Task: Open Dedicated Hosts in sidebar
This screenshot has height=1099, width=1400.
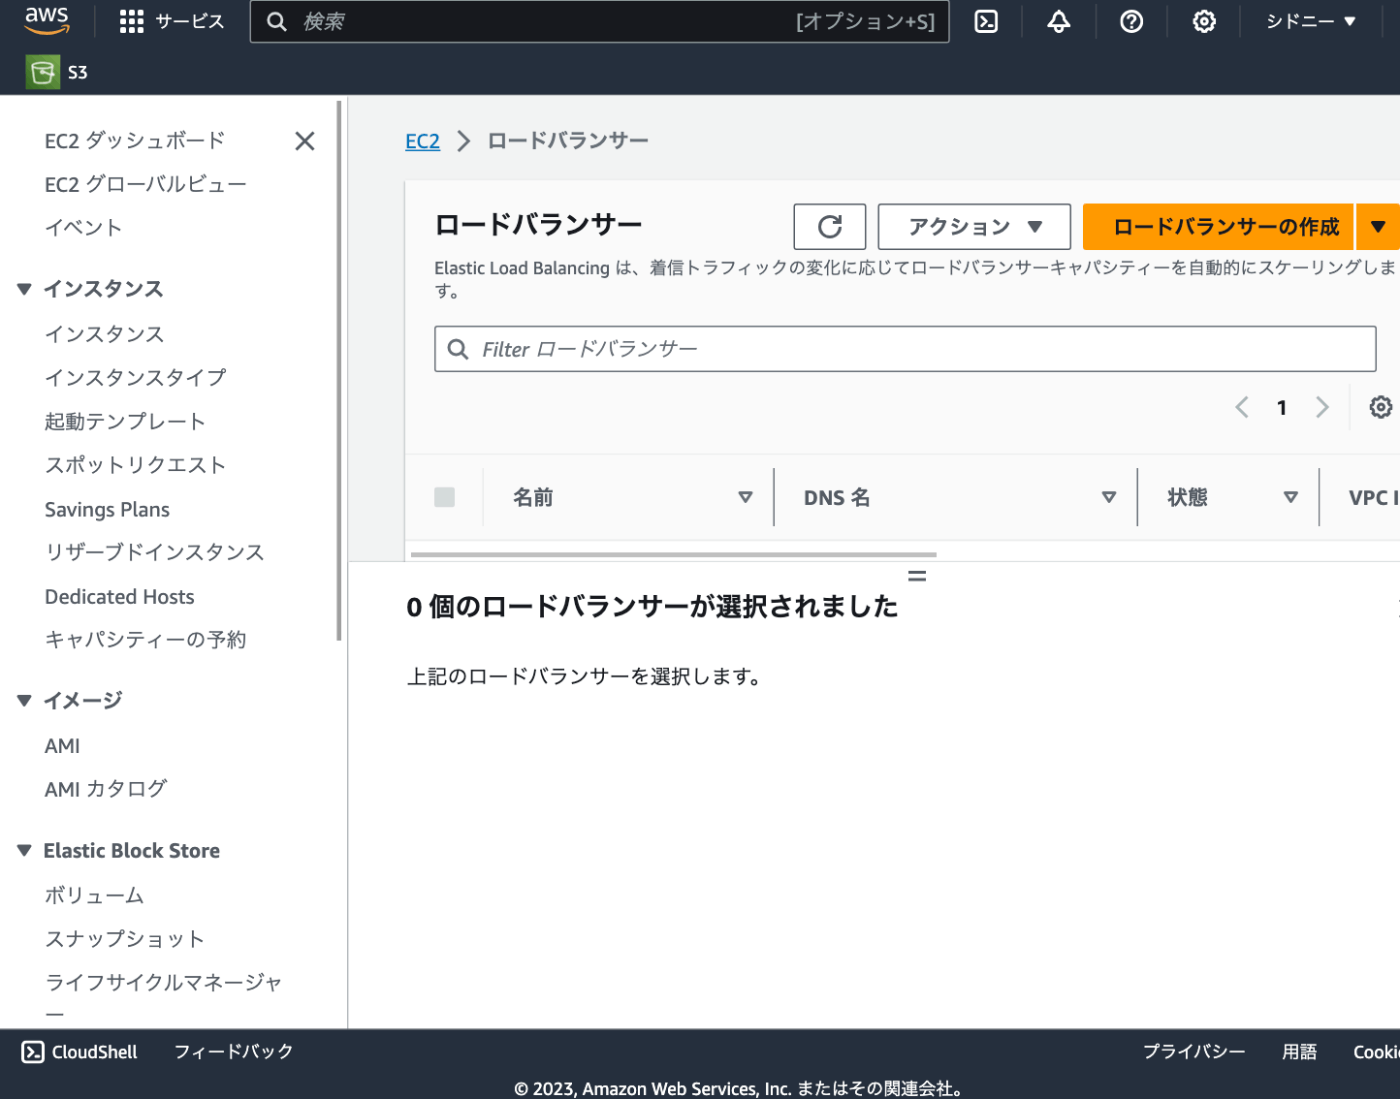Action: click(119, 597)
